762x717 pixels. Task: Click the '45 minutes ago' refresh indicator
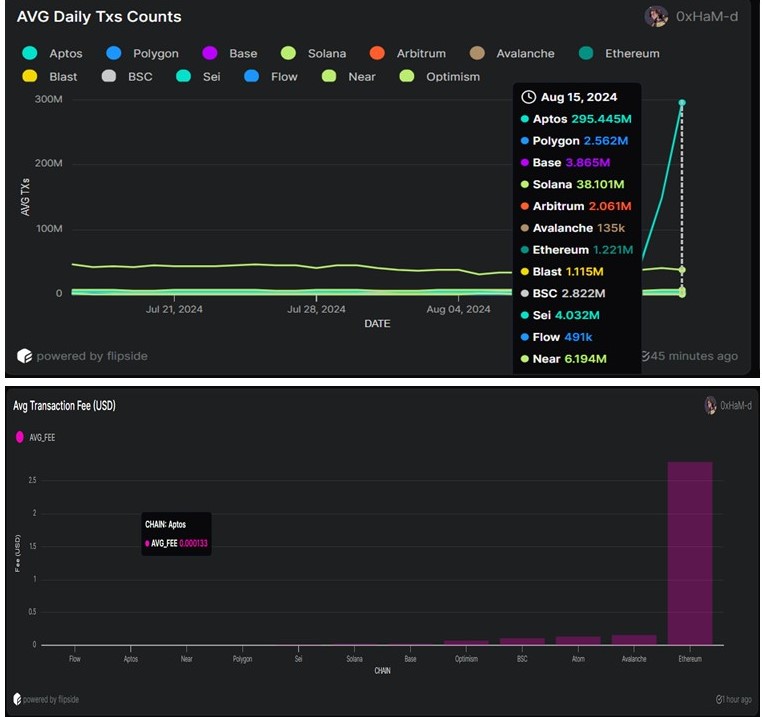(690, 356)
